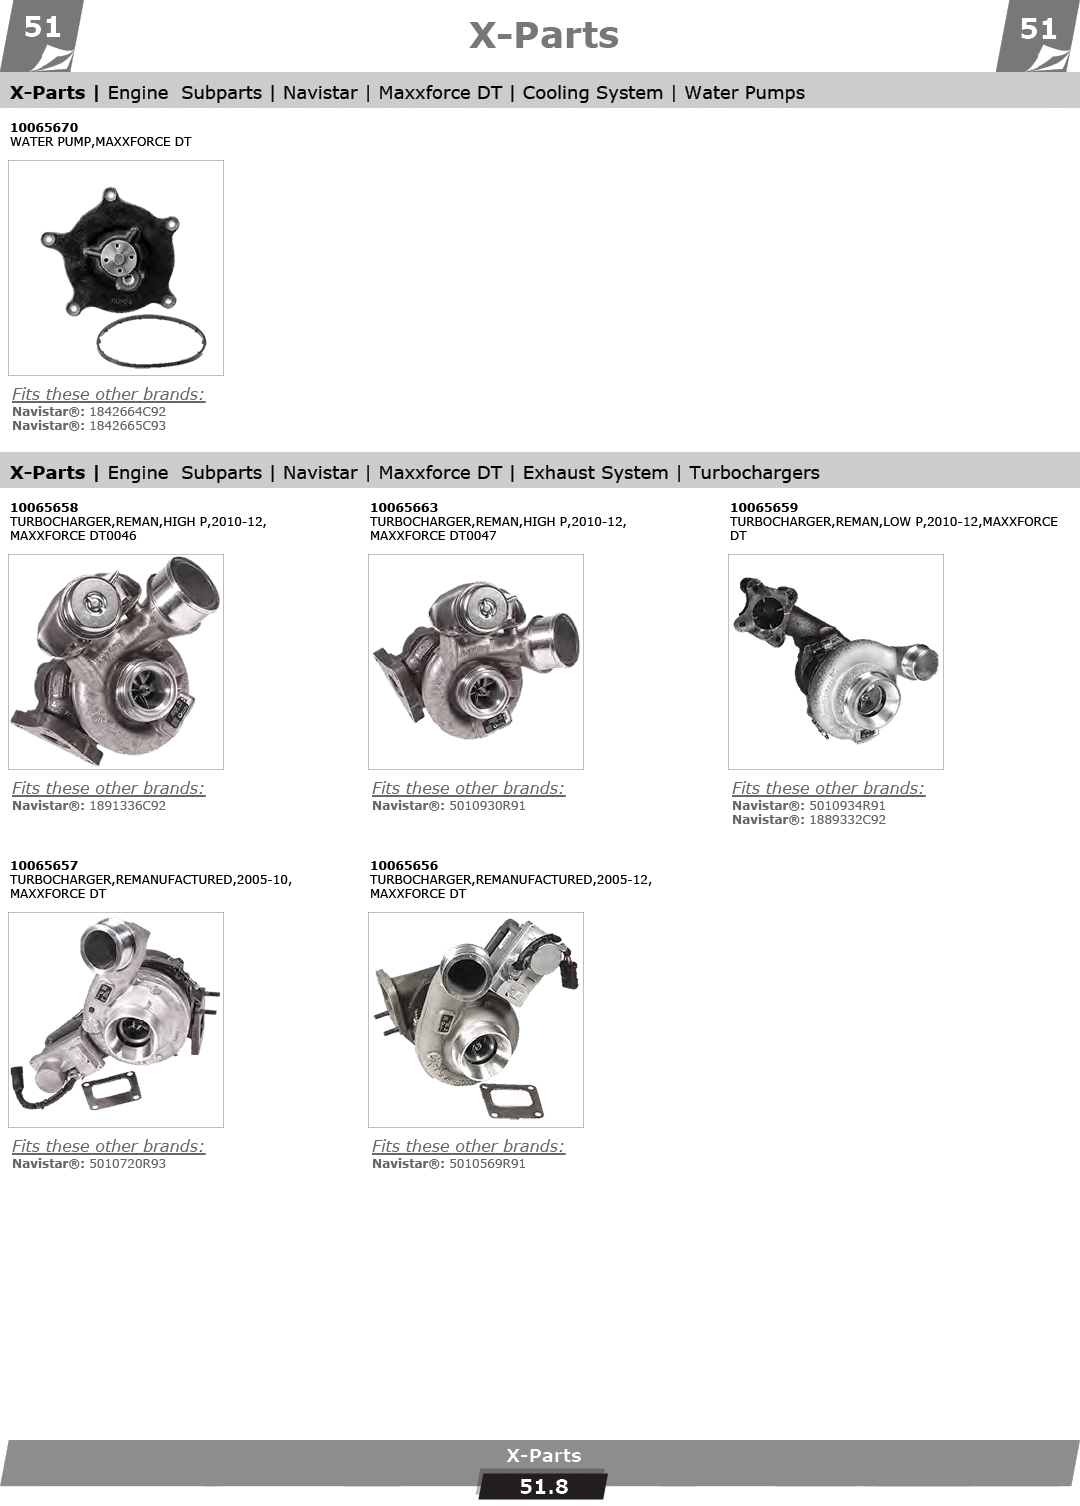Select the 10065663 turbocharger image
Screen dimensions: 1080x1506
476,662
